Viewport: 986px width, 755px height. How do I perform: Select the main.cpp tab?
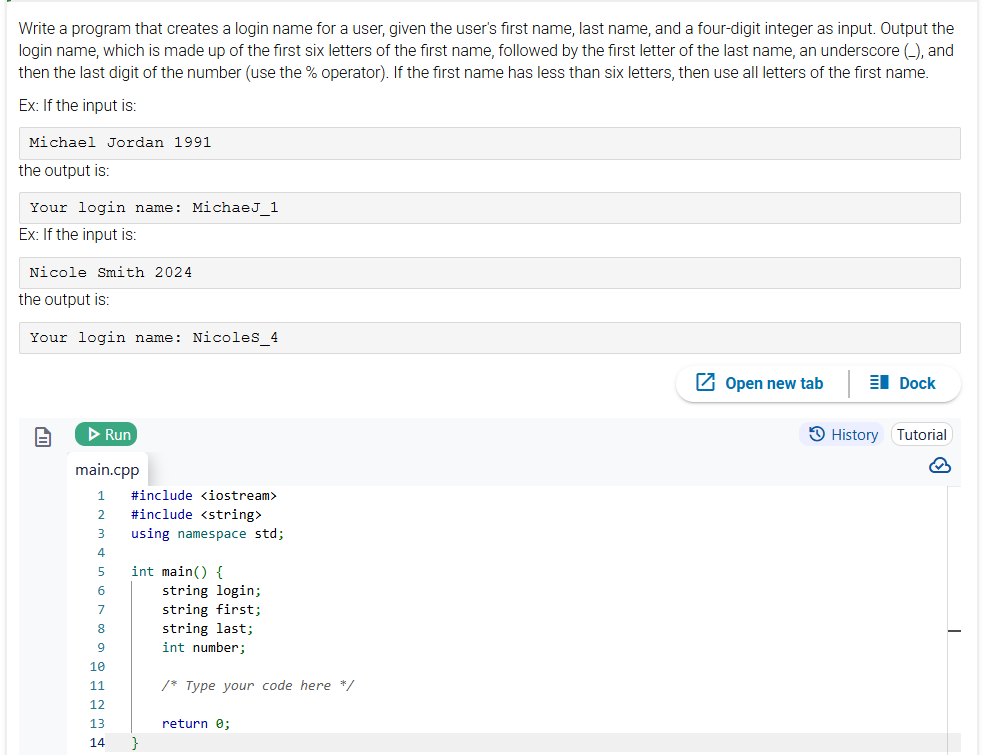point(107,469)
